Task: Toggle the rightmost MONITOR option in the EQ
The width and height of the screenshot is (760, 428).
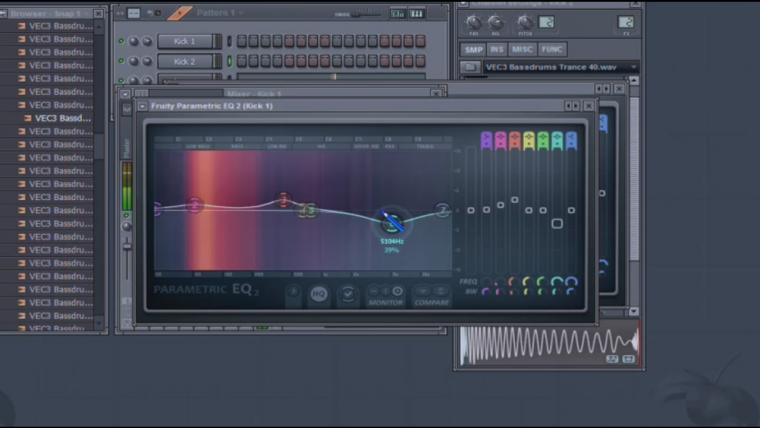Action: (x=397, y=291)
